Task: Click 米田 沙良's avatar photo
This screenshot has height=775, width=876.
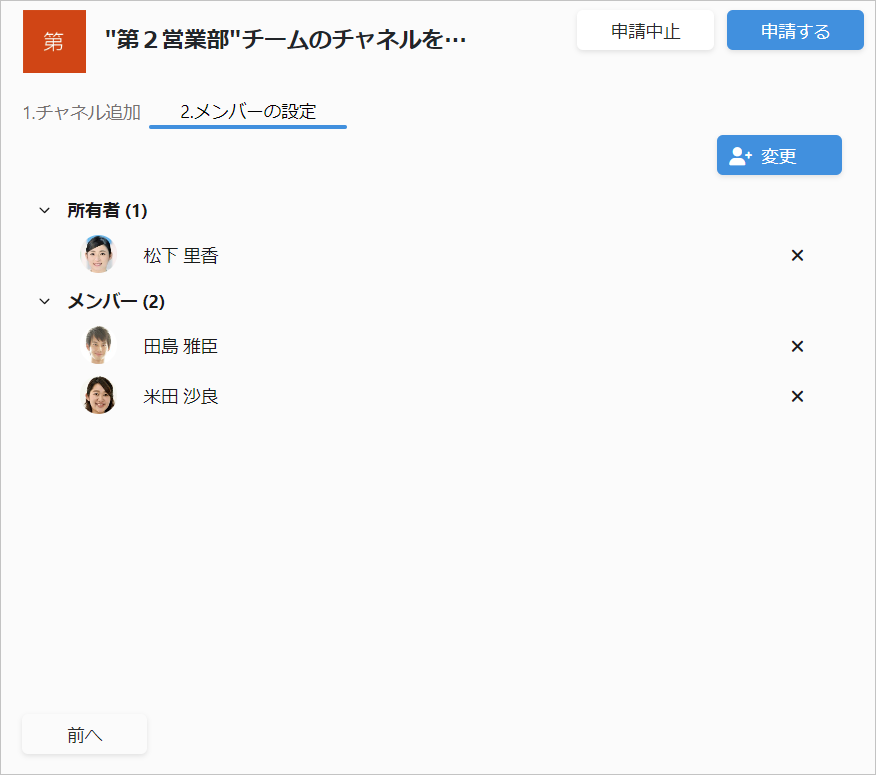Action: click(98, 395)
